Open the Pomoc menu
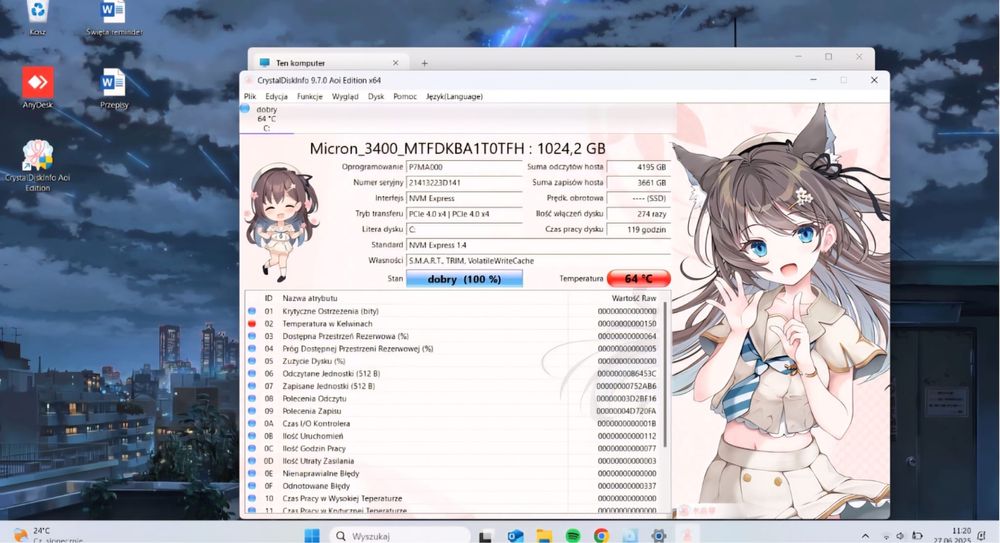Screen dimensions: 1000x543 405,96
